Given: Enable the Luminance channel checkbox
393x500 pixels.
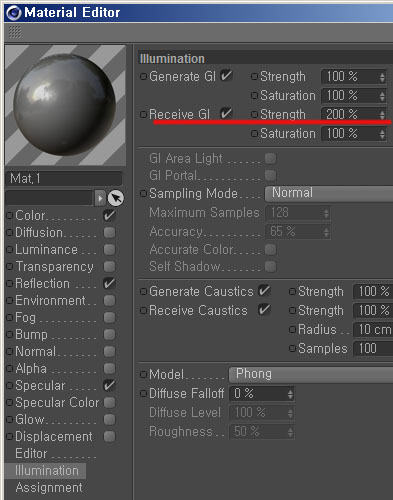Looking at the screenshot, I should (109, 249).
